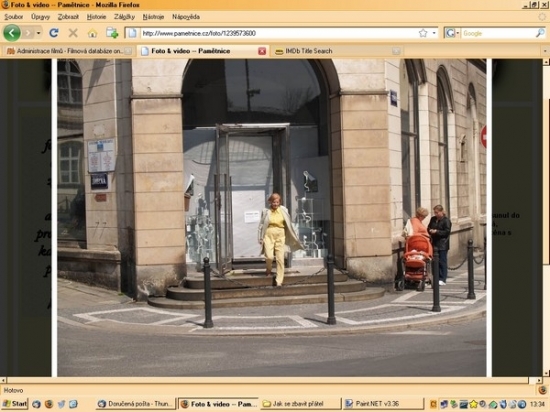Viewport: 550px width, 412px height.
Task: Click the throbber icon on the menu bar
Action: [x=542, y=17]
